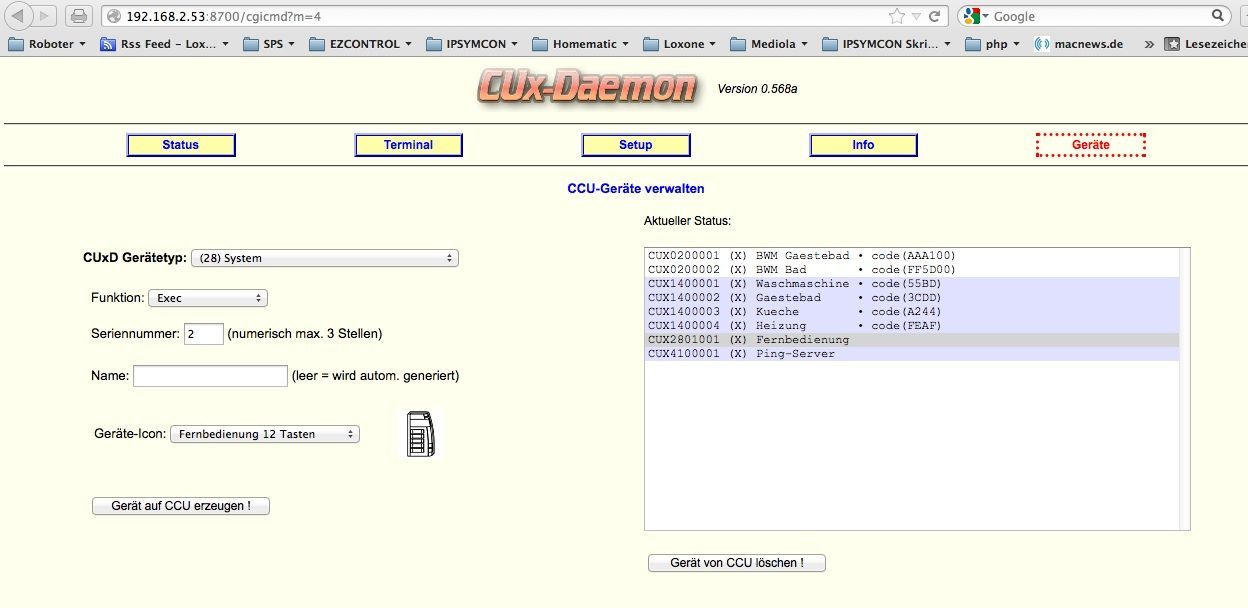Click Gerät von CCU löschen ! button
This screenshot has height=608, width=1248.
pos(737,563)
